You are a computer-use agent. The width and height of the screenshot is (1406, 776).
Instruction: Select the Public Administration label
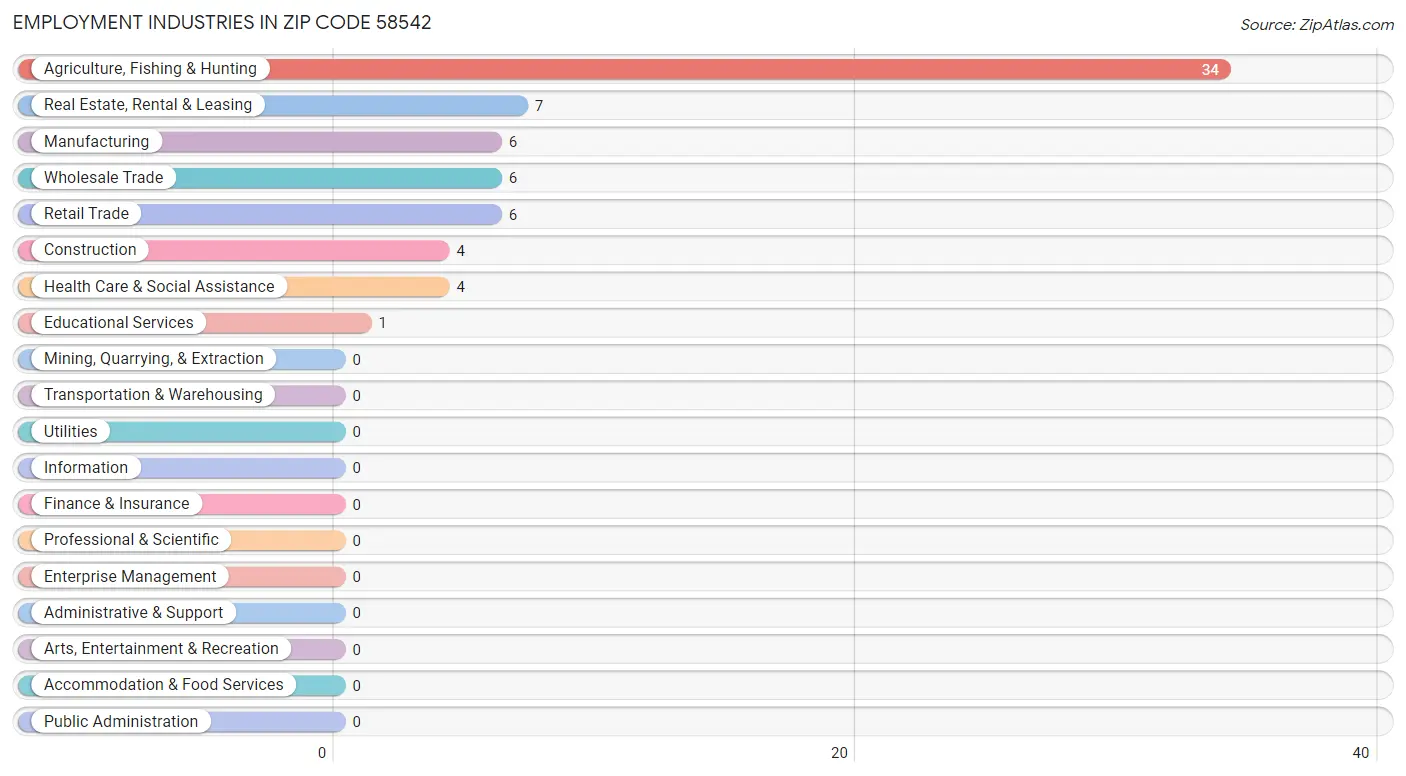tap(121, 722)
